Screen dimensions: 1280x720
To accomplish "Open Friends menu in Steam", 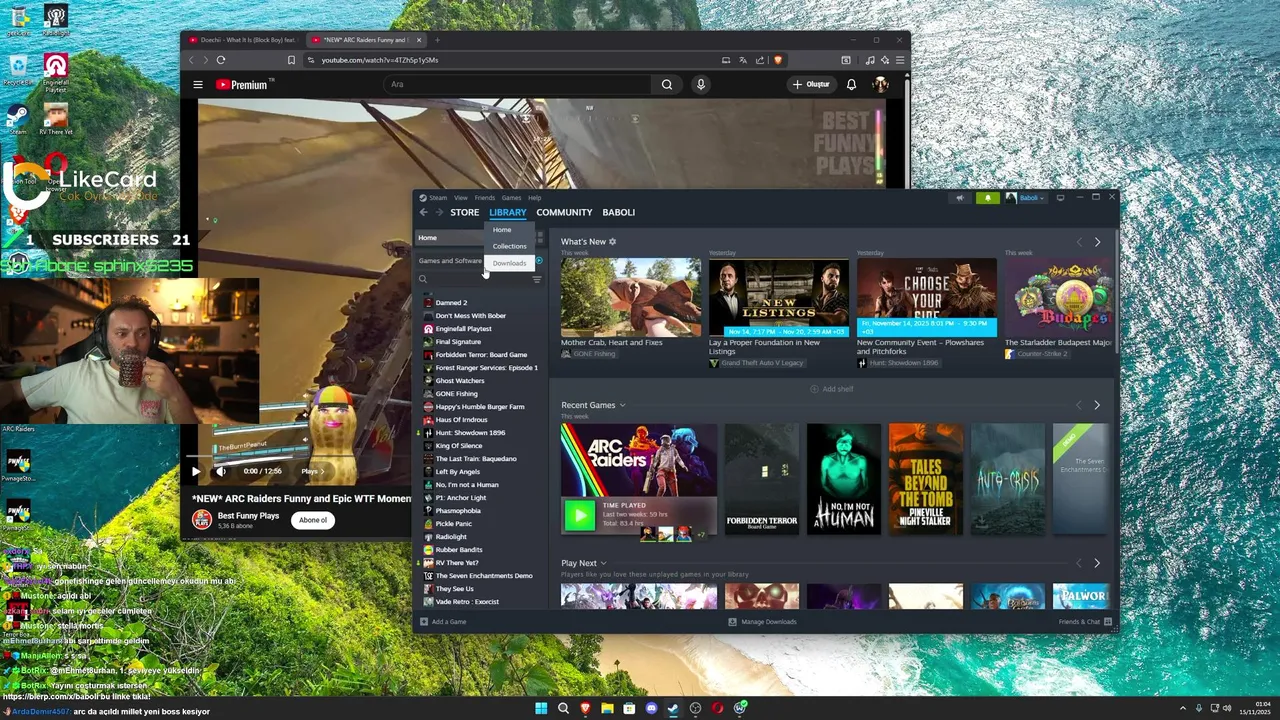I will [x=485, y=198].
